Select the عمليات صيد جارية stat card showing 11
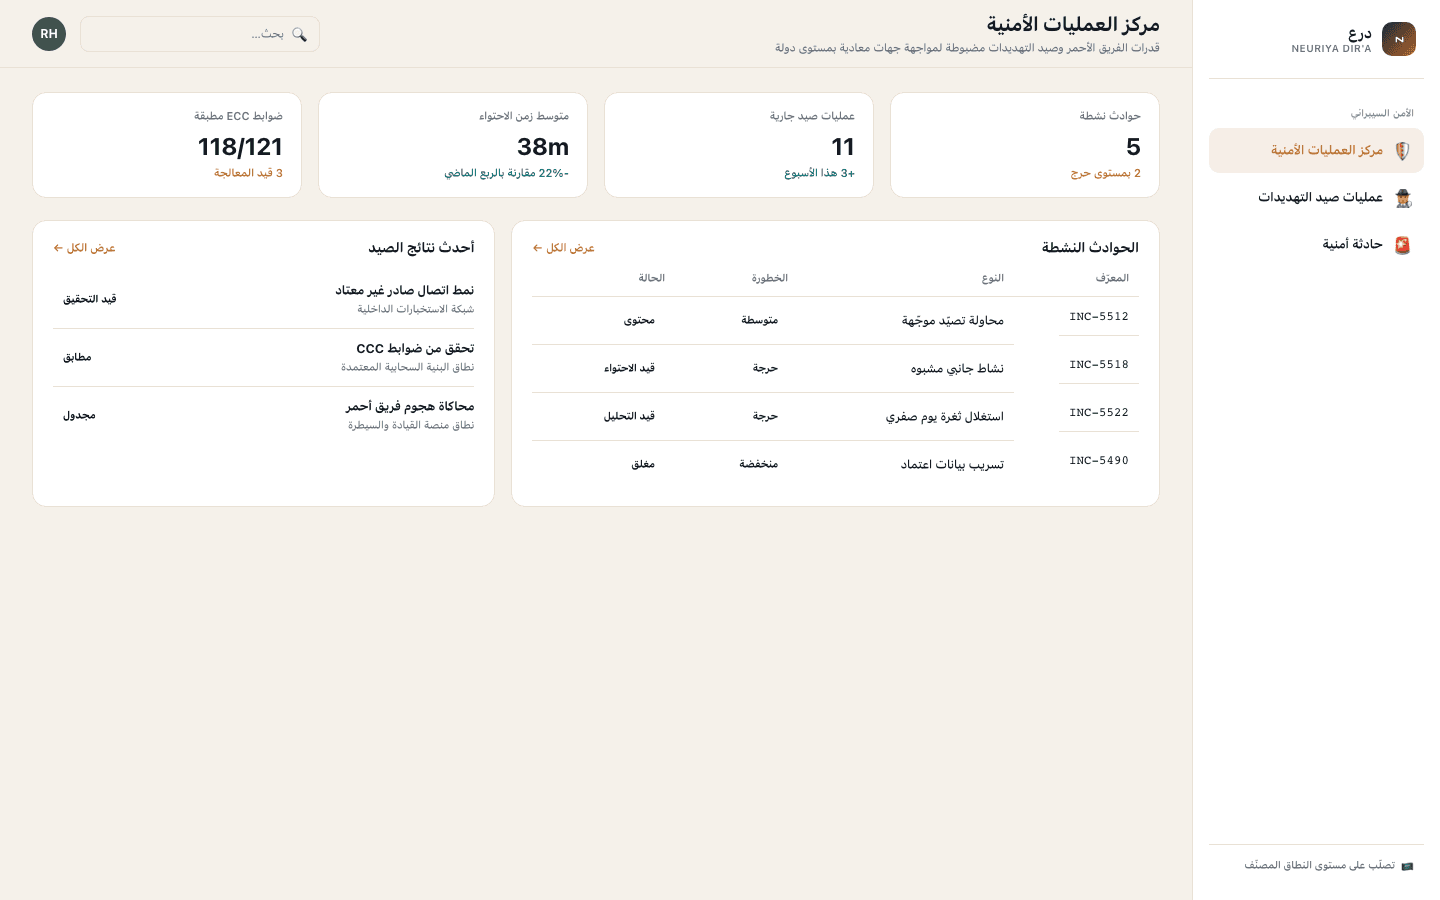1440x900 pixels. (739, 145)
